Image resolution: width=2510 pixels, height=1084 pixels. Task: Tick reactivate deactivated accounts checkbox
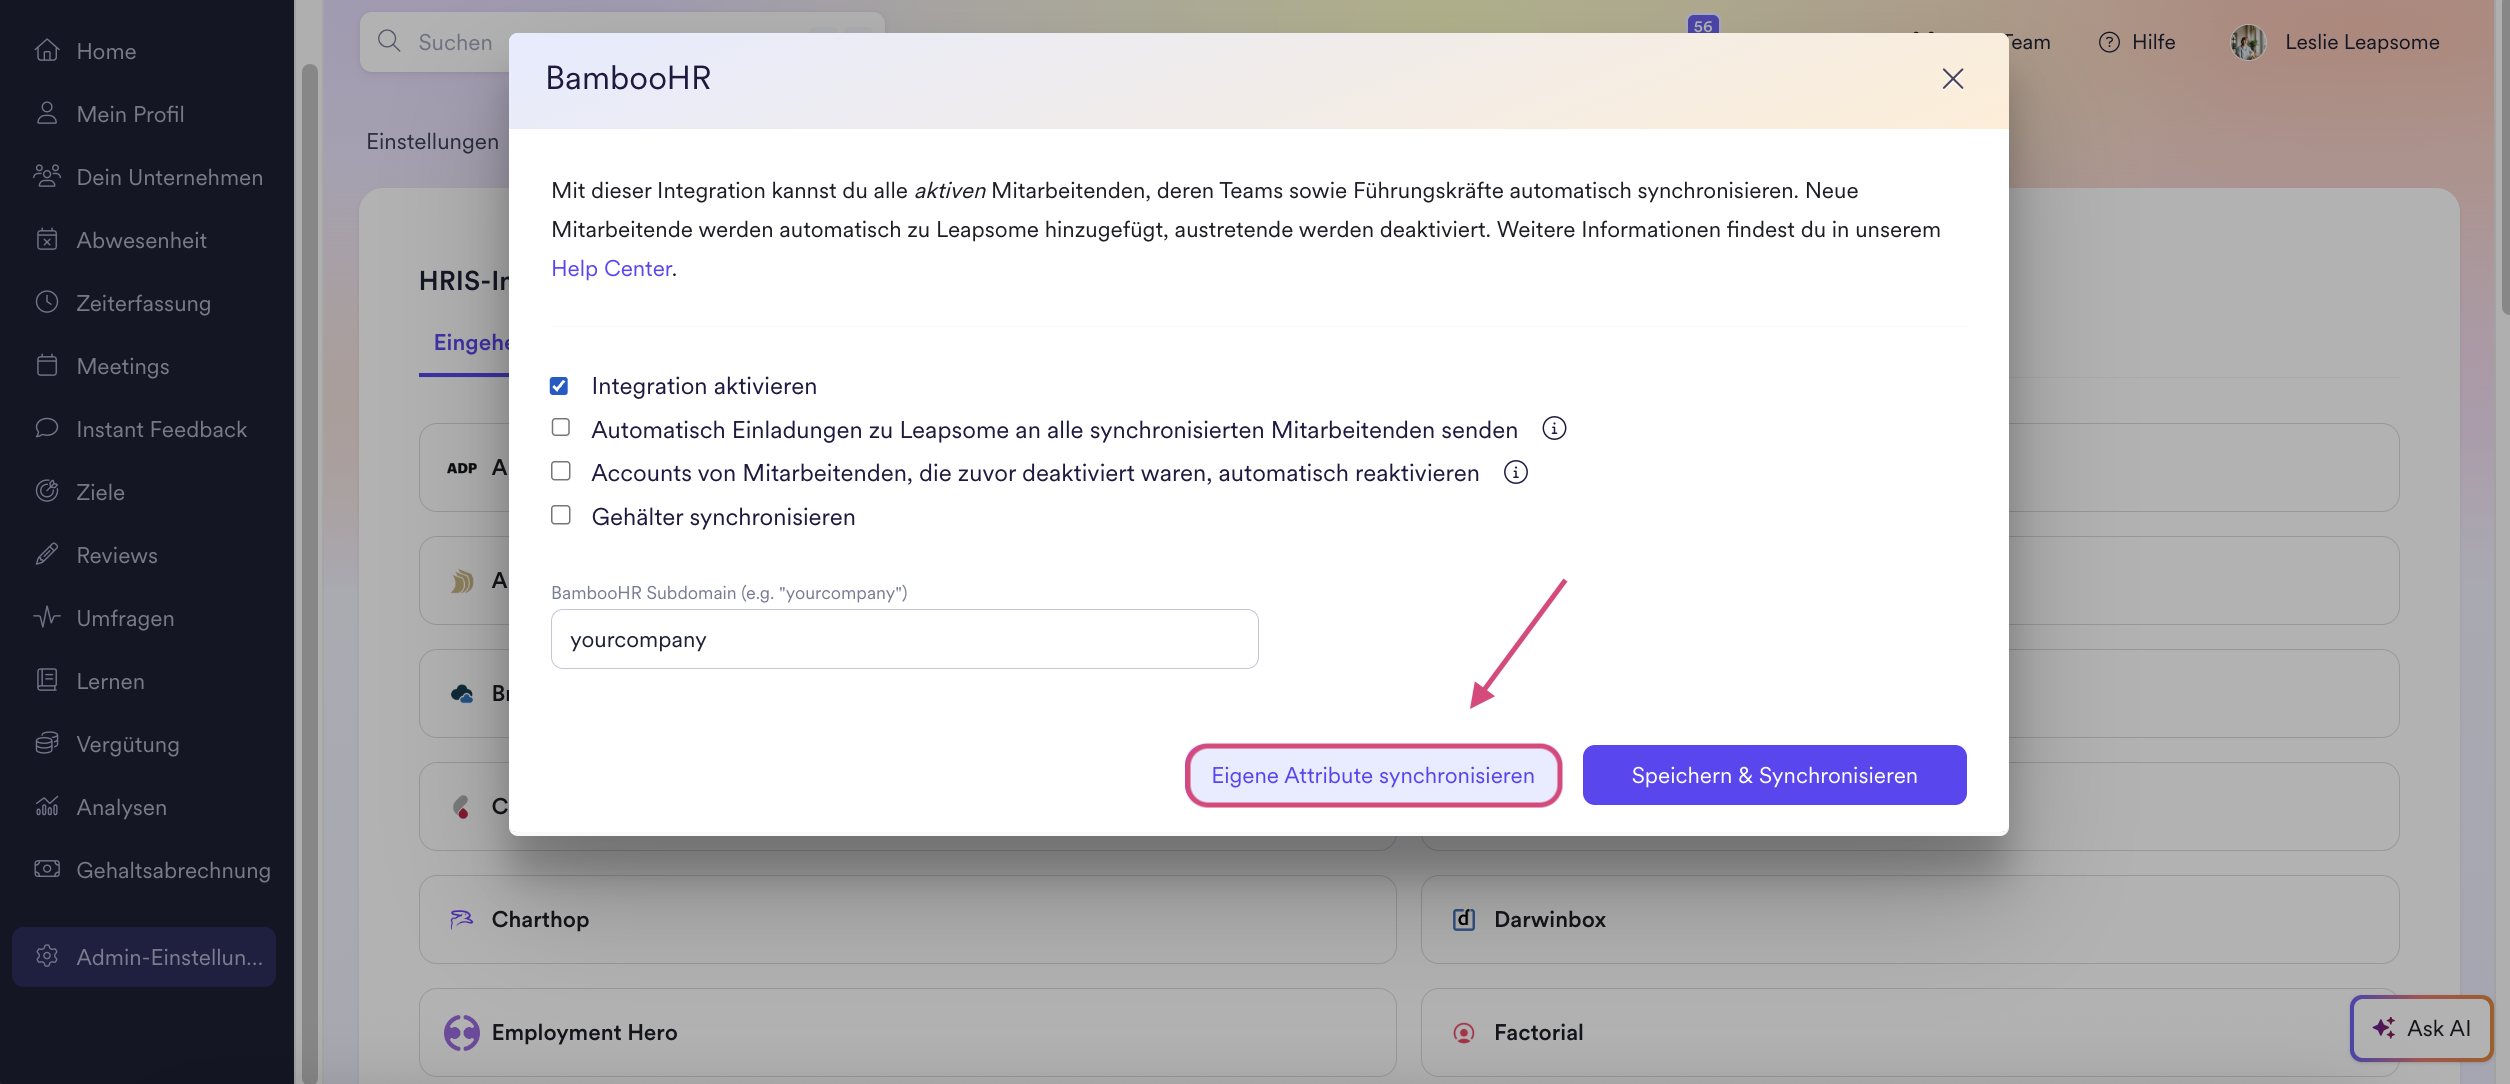(x=561, y=472)
